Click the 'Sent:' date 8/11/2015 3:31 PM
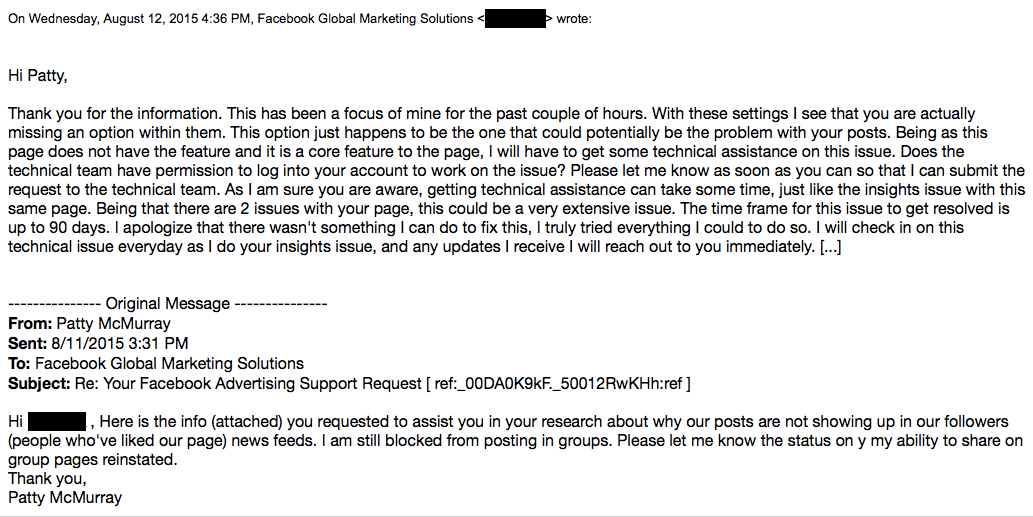Image resolution: width=1033 pixels, height=517 pixels. [x=119, y=343]
